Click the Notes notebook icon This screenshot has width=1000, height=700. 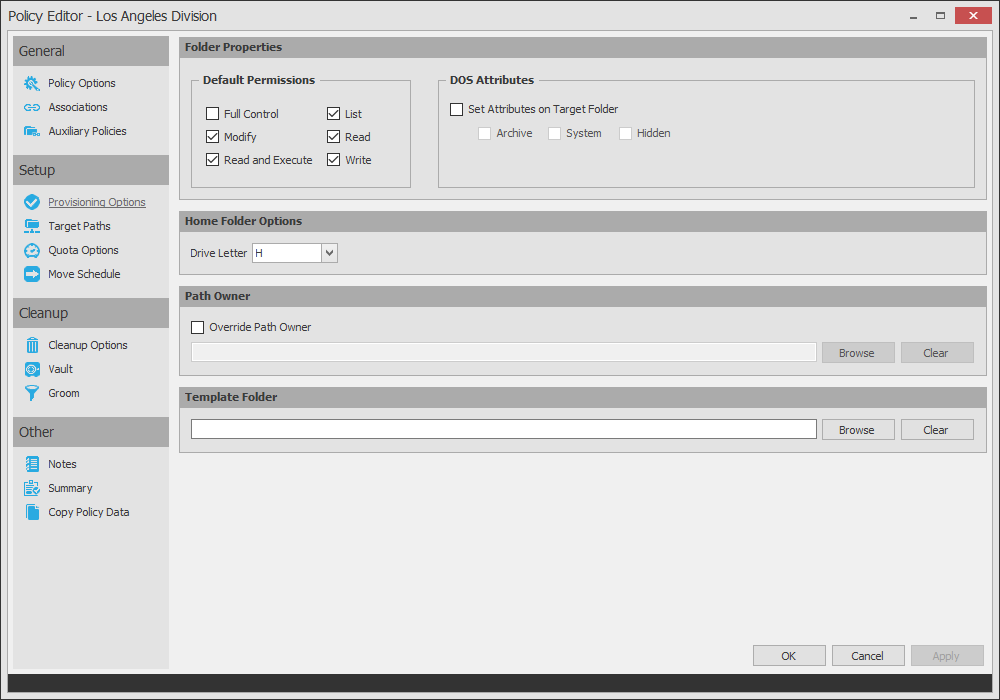pos(32,464)
